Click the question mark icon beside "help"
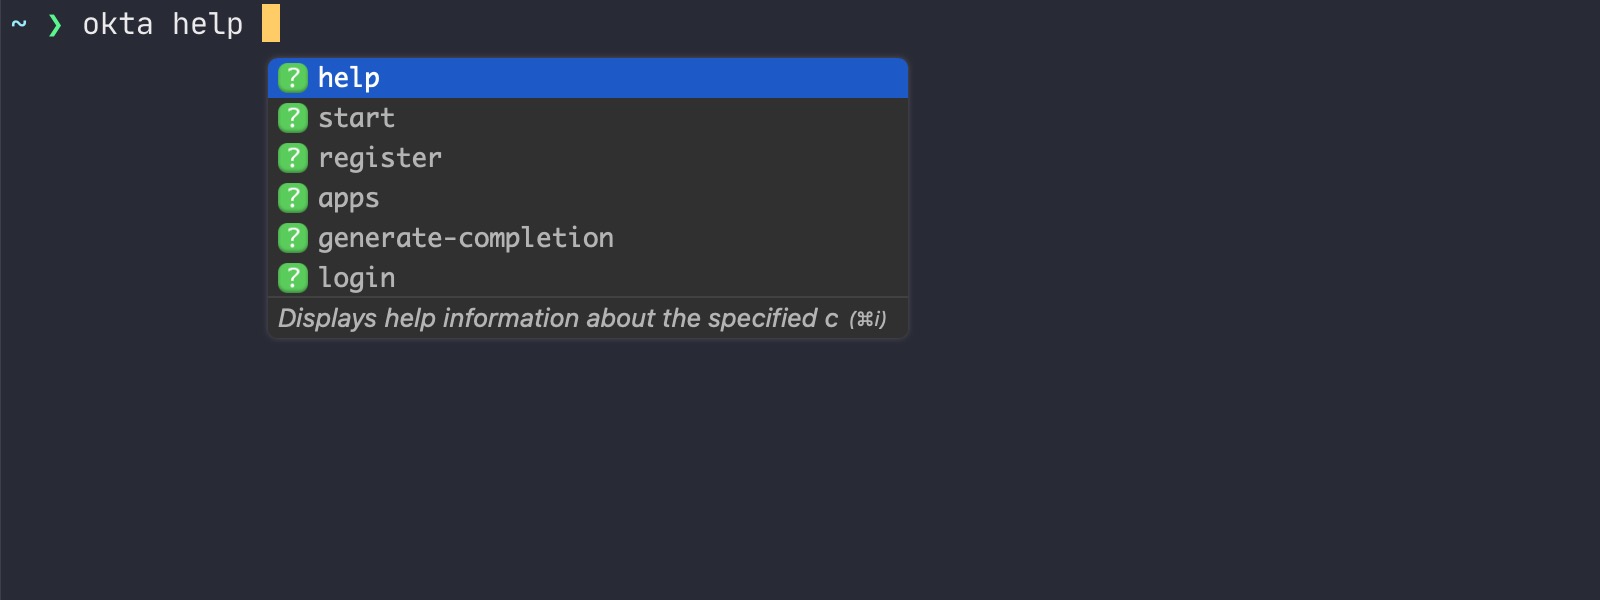The width and height of the screenshot is (1600, 600). 293,77
